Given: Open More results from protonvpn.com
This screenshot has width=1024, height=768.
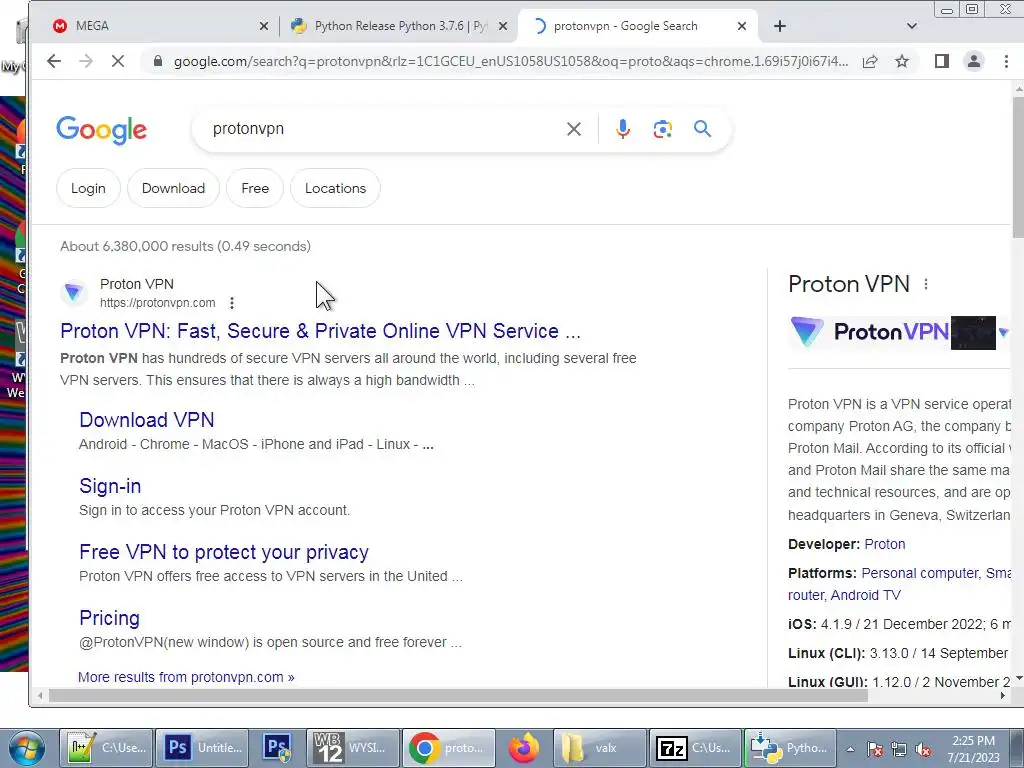Looking at the screenshot, I should 186,677.
